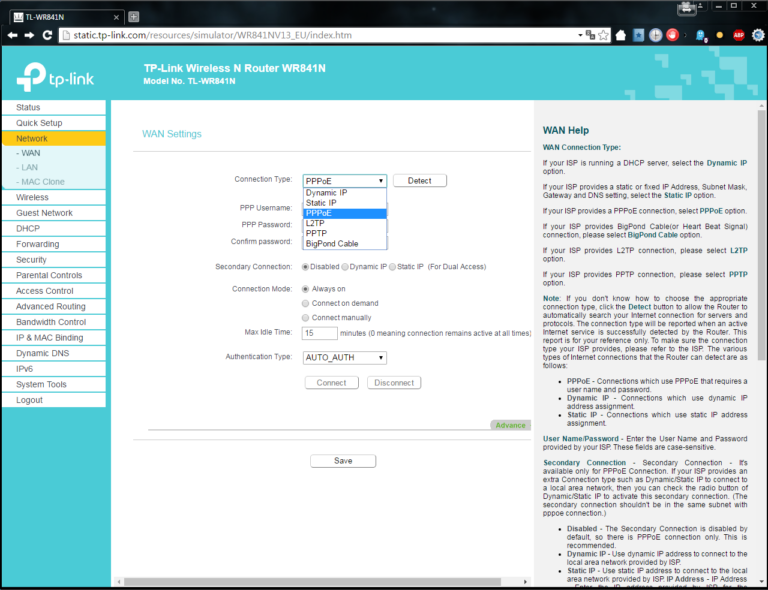This screenshot has height=590, width=768.
Task: Select Connect manually radio button
Action: [x=306, y=317]
